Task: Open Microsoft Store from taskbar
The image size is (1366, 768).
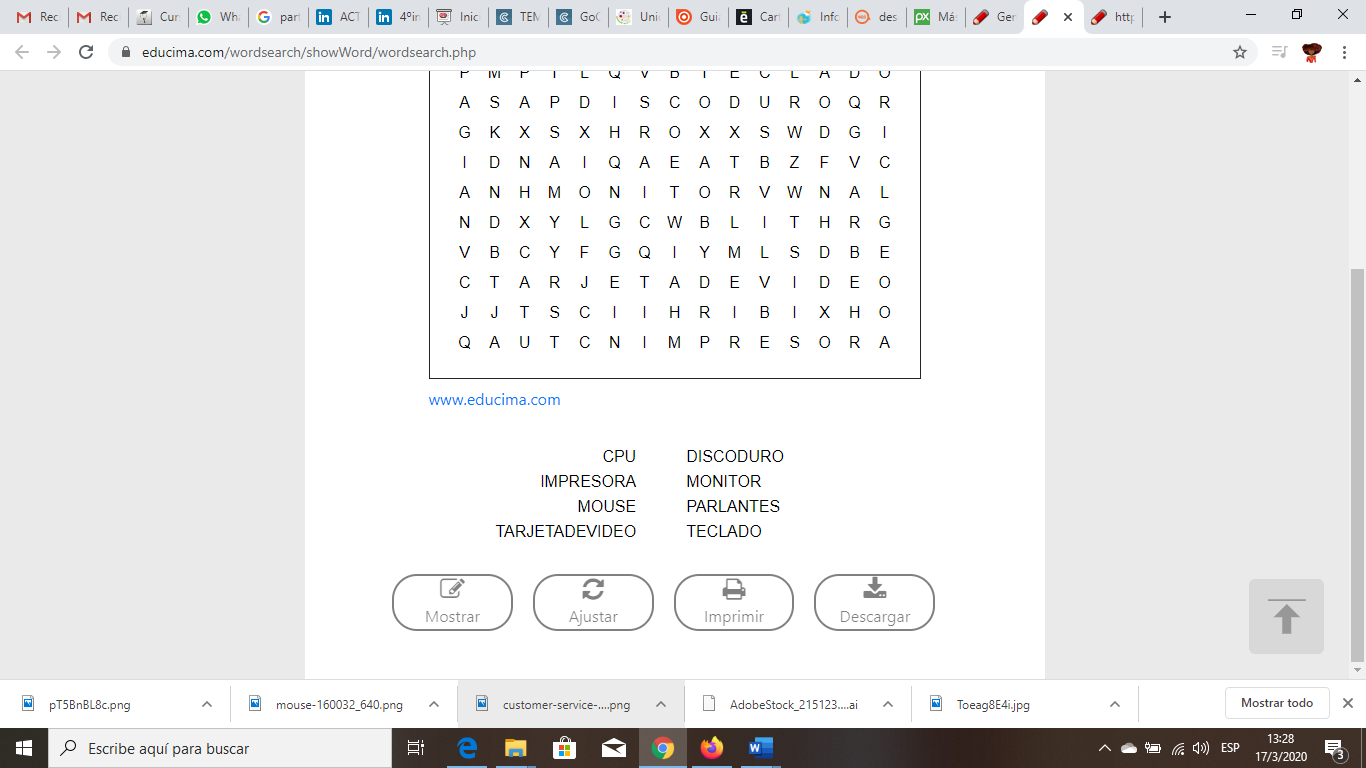Action: (564, 748)
